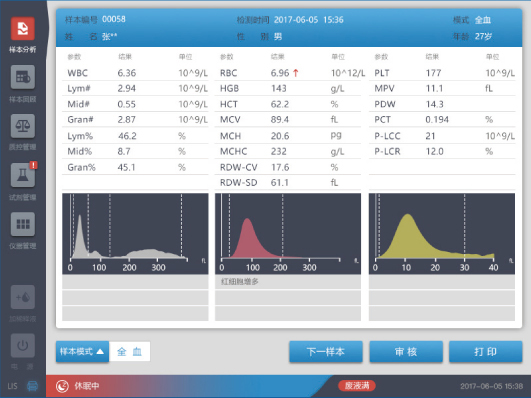The height and width of the screenshot is (398, 531).
Task: Click the yellow PLT histogram chart
Action: 442,233
